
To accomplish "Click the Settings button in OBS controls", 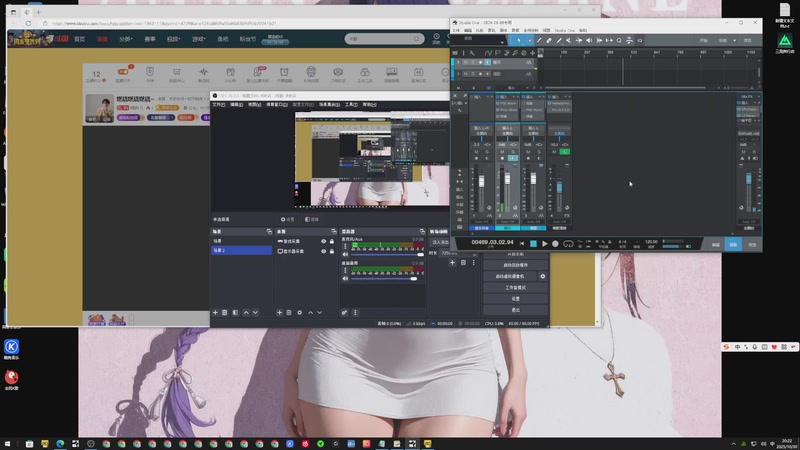I will (x=516, y=299).
